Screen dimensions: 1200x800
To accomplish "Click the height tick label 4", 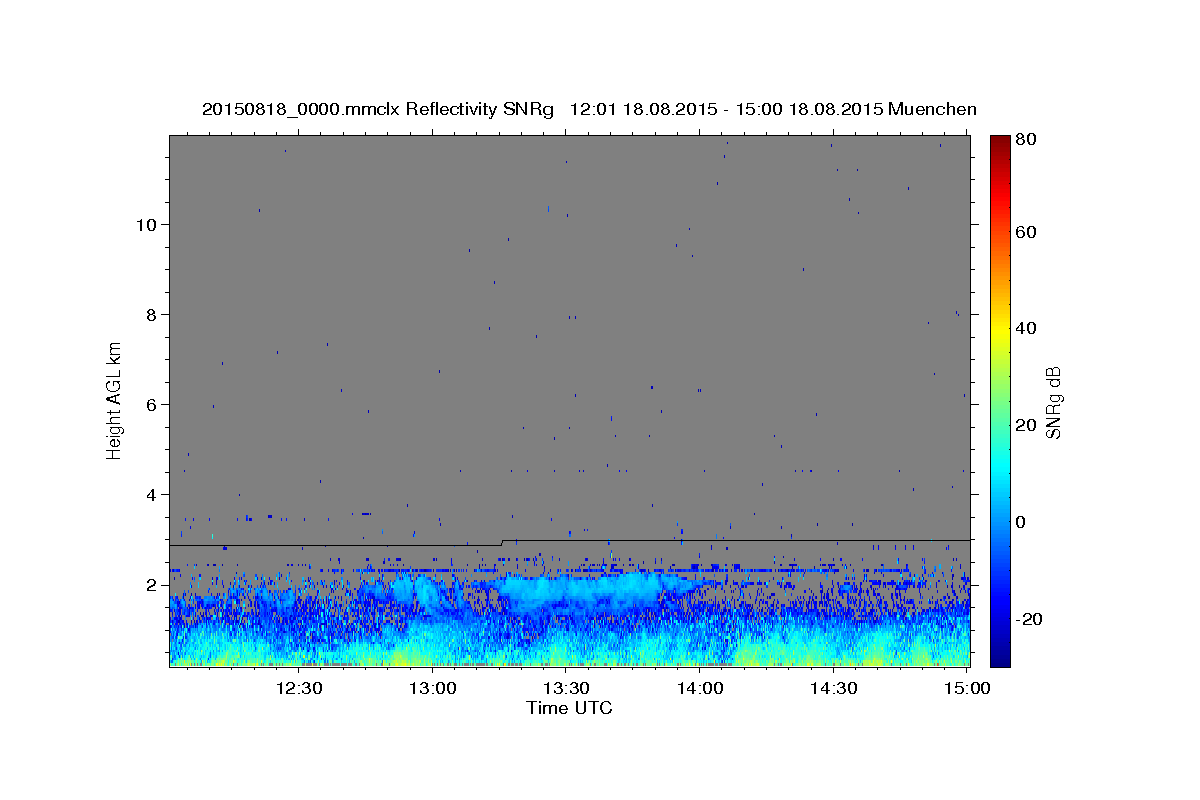I will [153, 494].
